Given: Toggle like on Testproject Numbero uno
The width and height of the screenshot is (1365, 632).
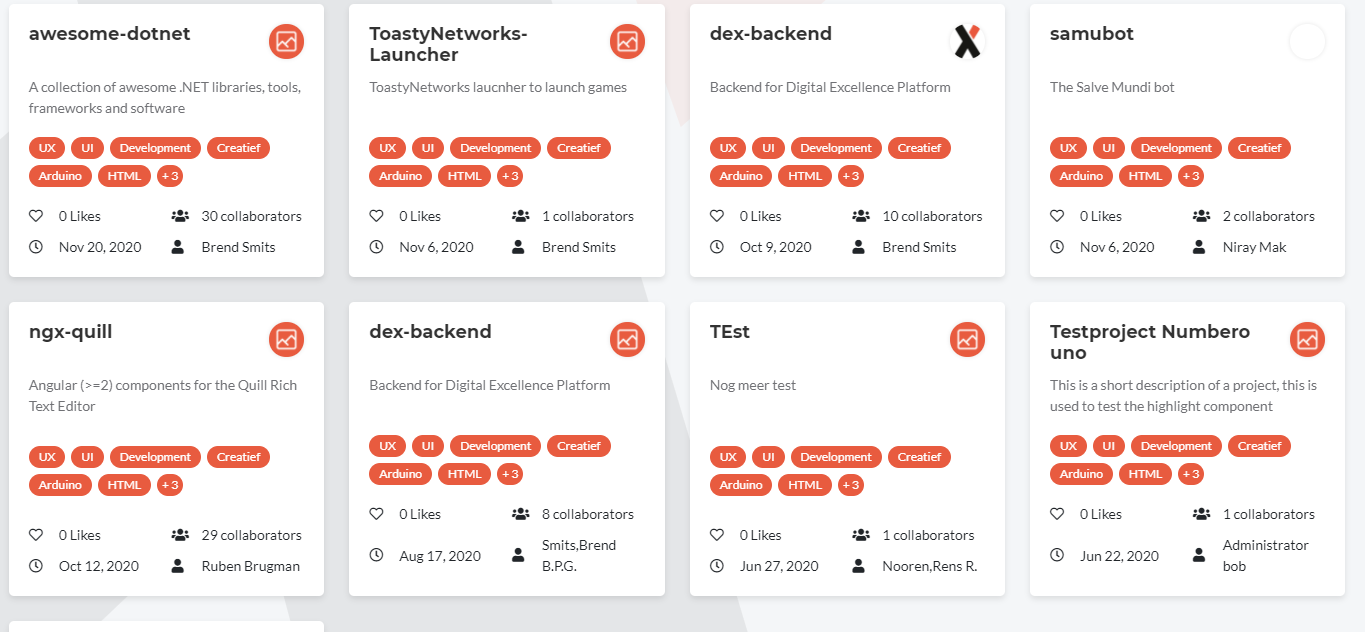Looking at the screenshot, I should point(1056,513).
